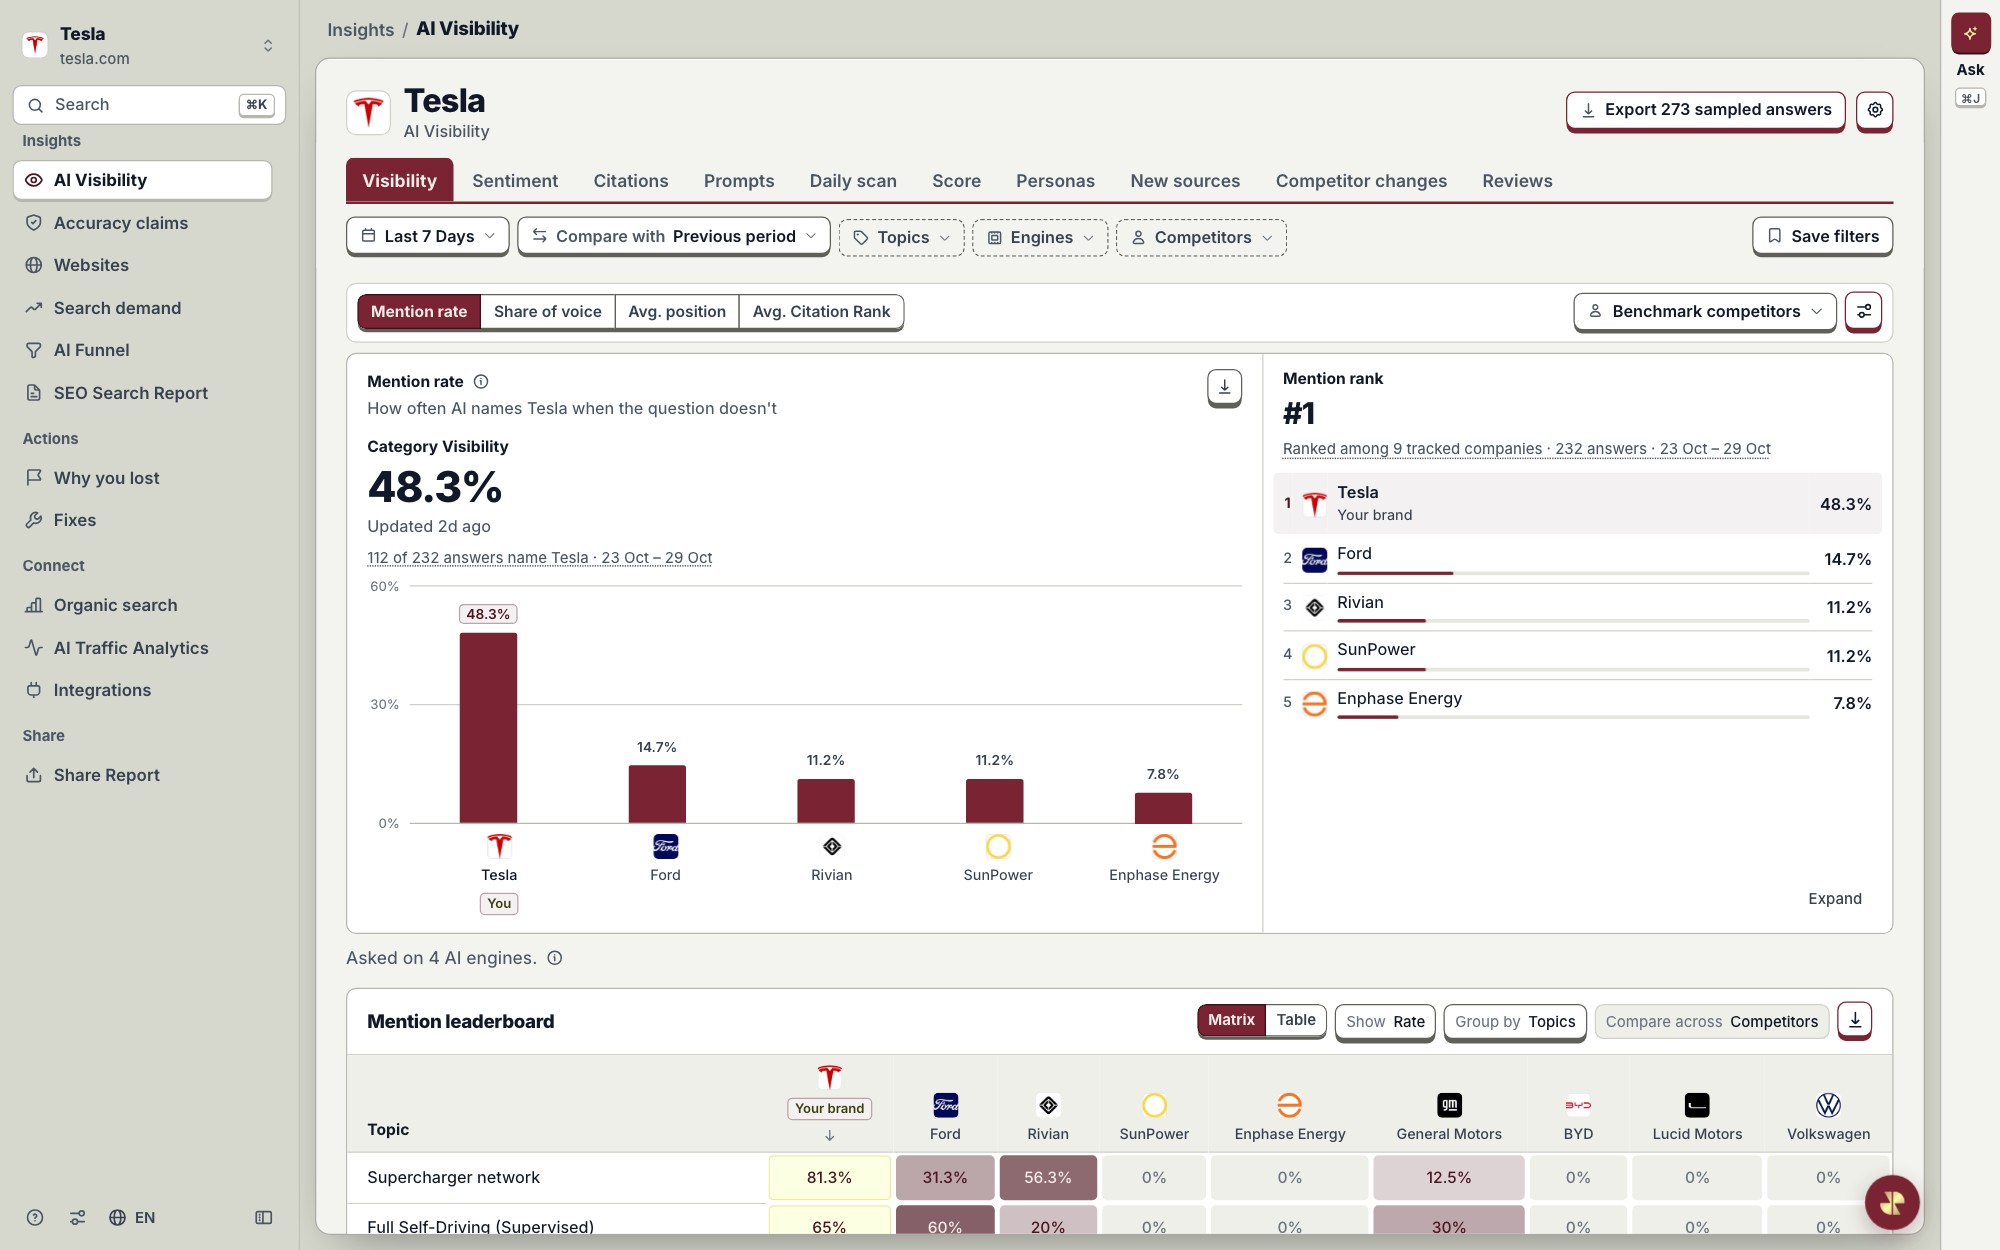This screenshot has width=2000, height=1250.
Task: Switch metric to Share of voice
Action: [x=547, y=311]
